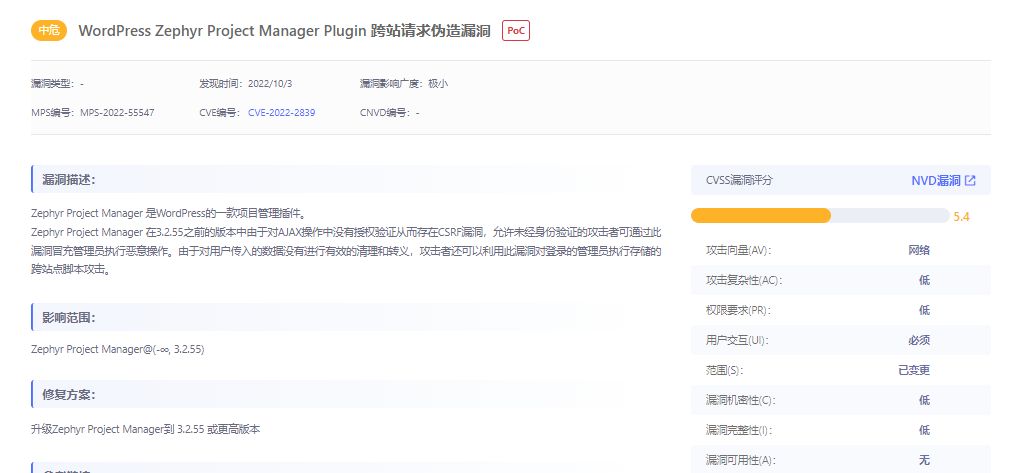Click the 漏洞机密性(C) row
The width and height of the screenshot is (1019, 473).
841,400
